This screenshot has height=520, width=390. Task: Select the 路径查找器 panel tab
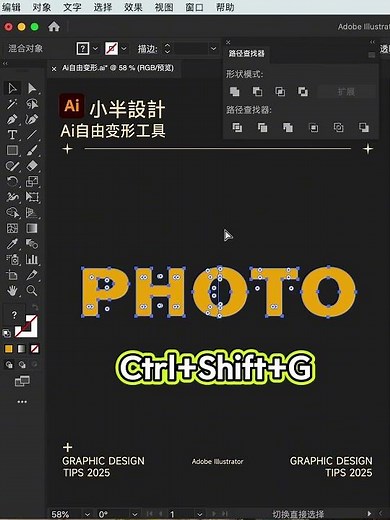click(246, 53)
